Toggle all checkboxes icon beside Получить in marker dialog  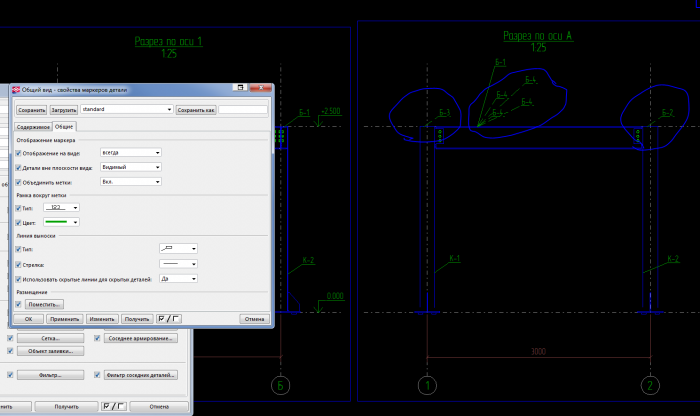[x=169, y=319]
